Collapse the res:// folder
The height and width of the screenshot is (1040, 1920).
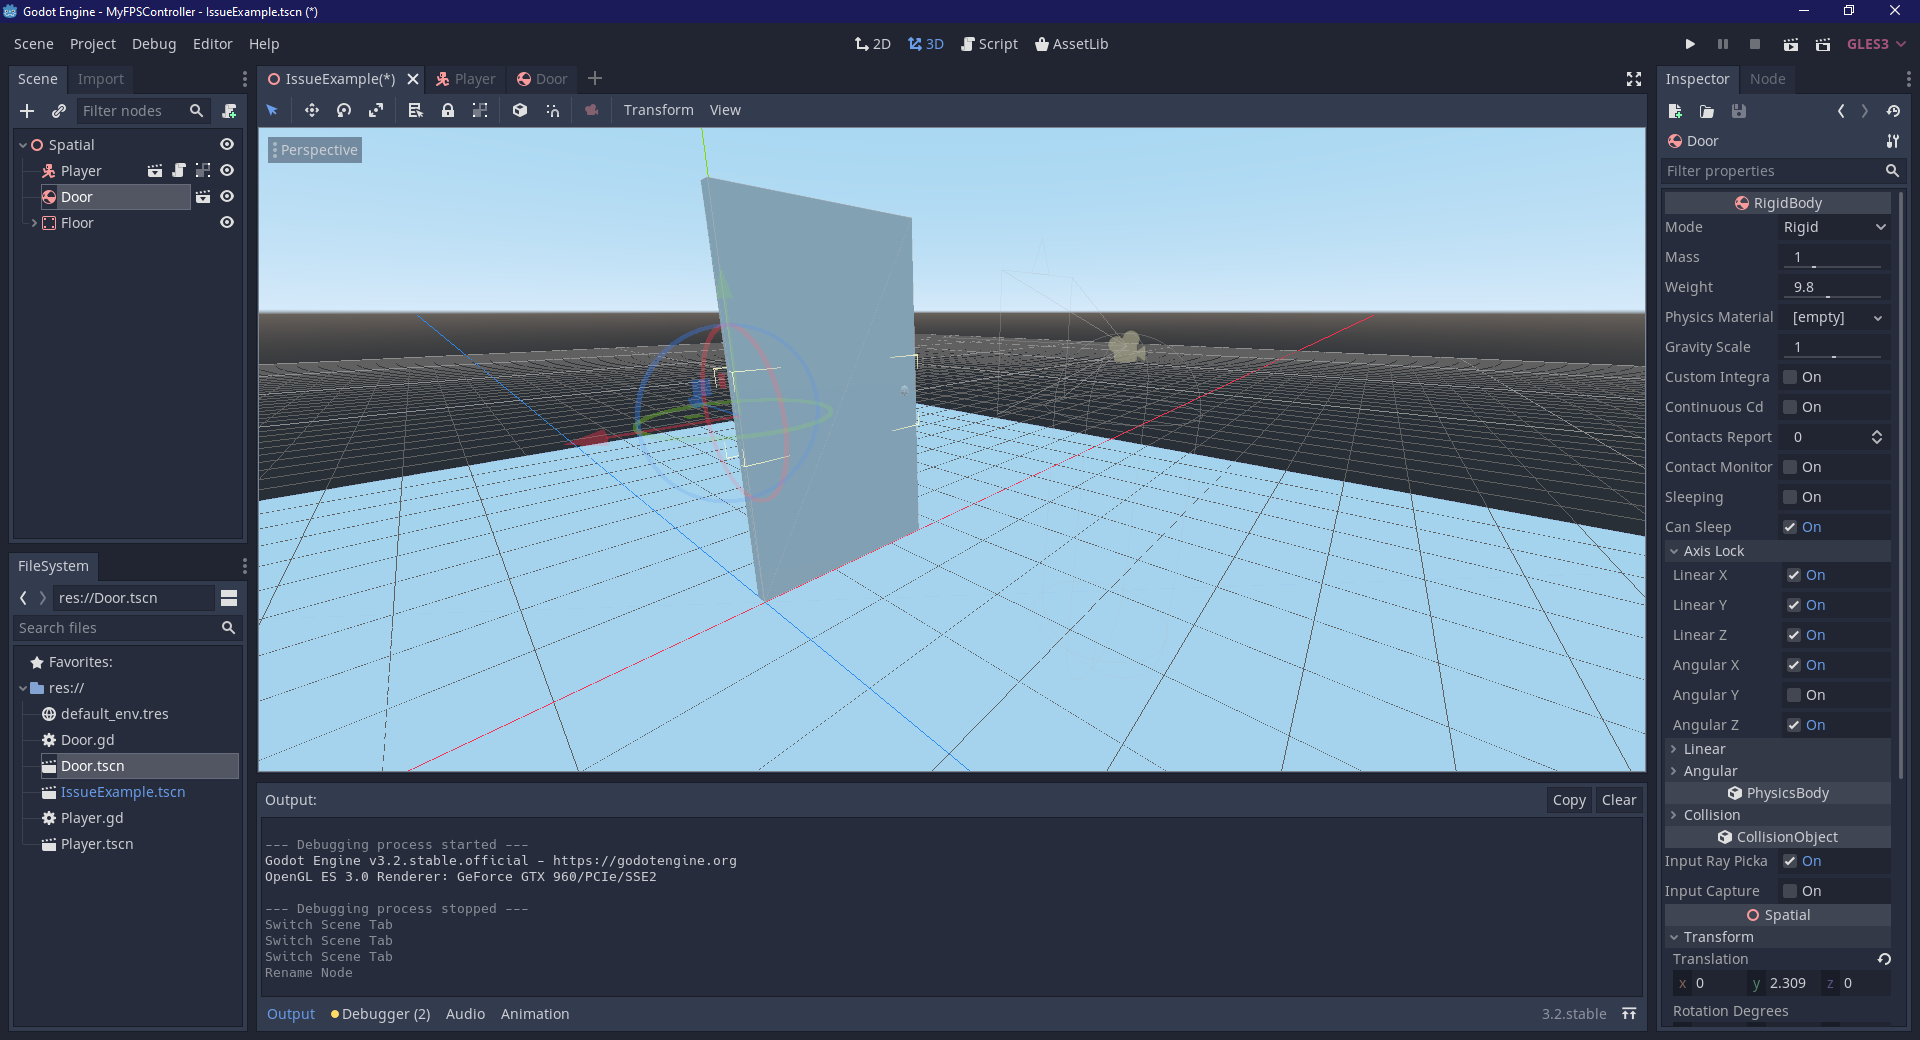pos(23,688)
